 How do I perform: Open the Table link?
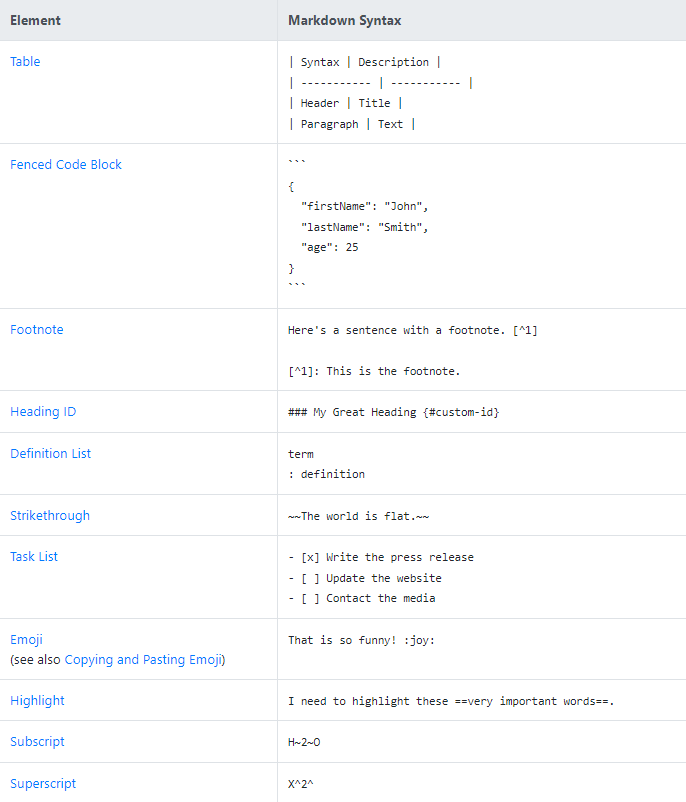point(25,62)
